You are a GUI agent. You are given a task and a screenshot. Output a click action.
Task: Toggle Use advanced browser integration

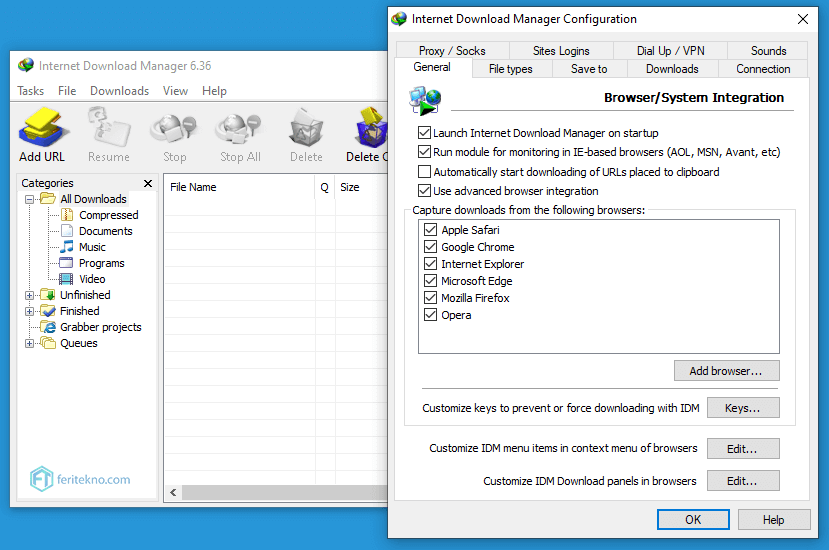click(x=424, y=190)
